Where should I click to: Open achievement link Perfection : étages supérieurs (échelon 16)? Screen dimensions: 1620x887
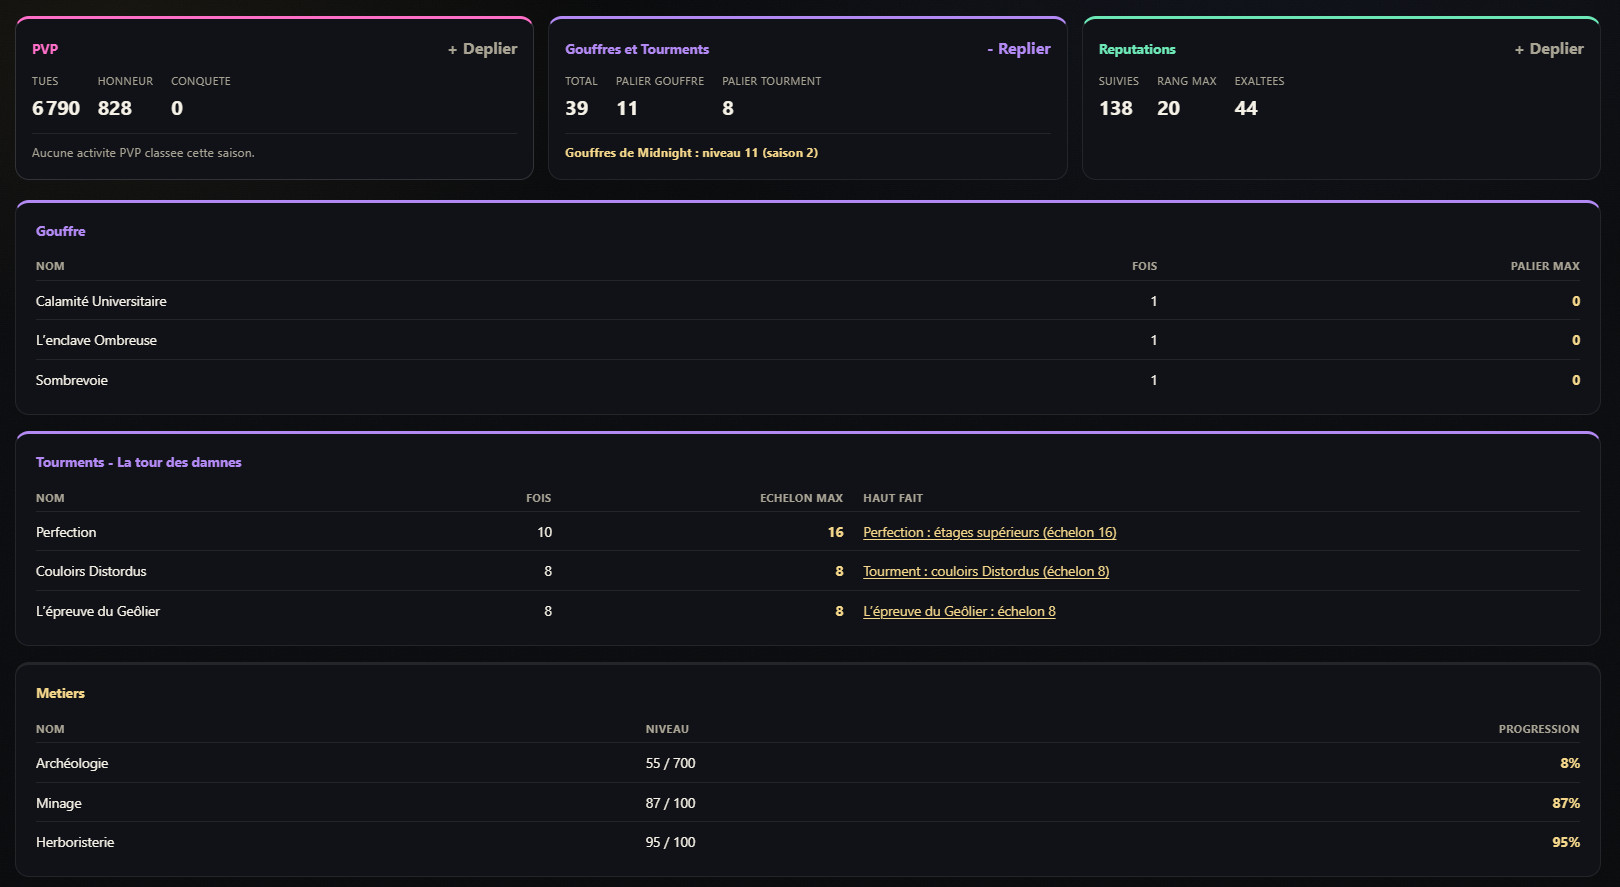tap(990, 532)
